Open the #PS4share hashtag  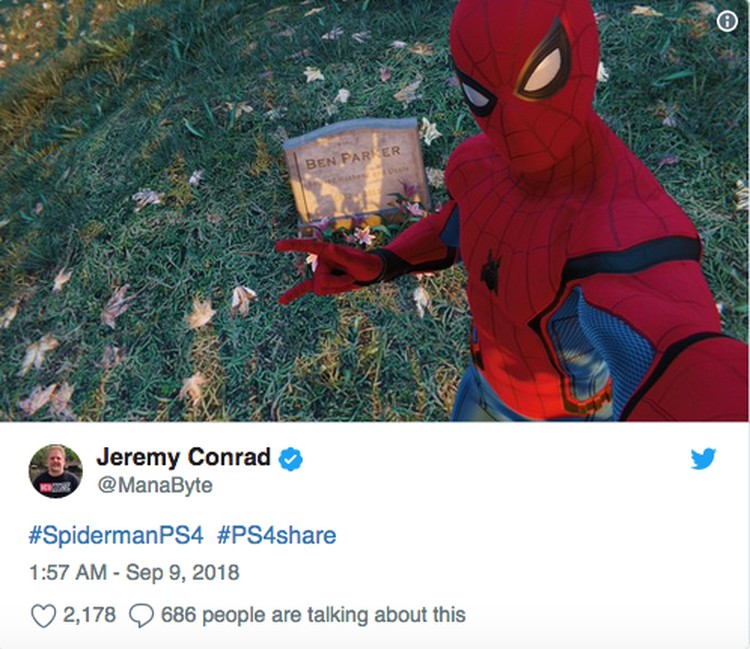[276, 535]
